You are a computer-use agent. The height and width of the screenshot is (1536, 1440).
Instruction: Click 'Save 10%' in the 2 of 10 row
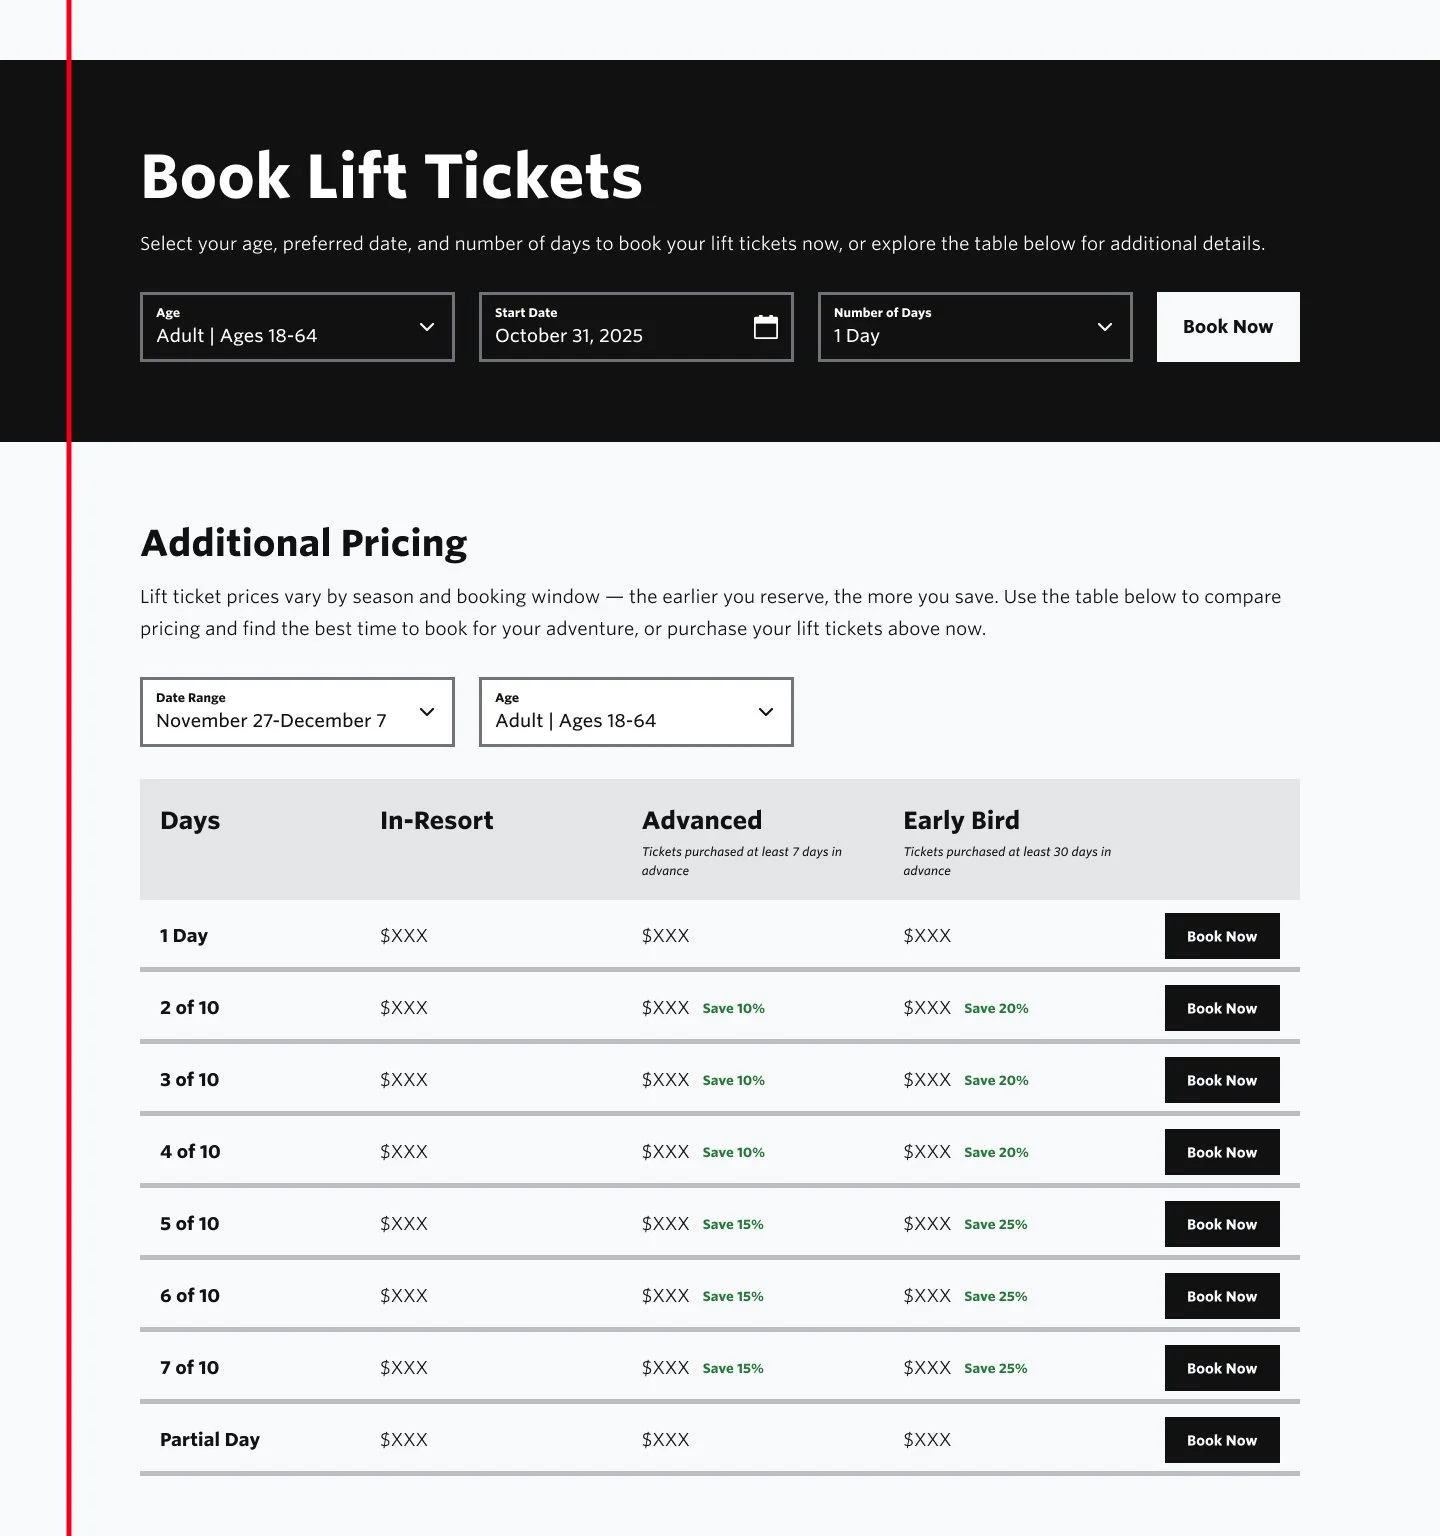pos(733,1008)
